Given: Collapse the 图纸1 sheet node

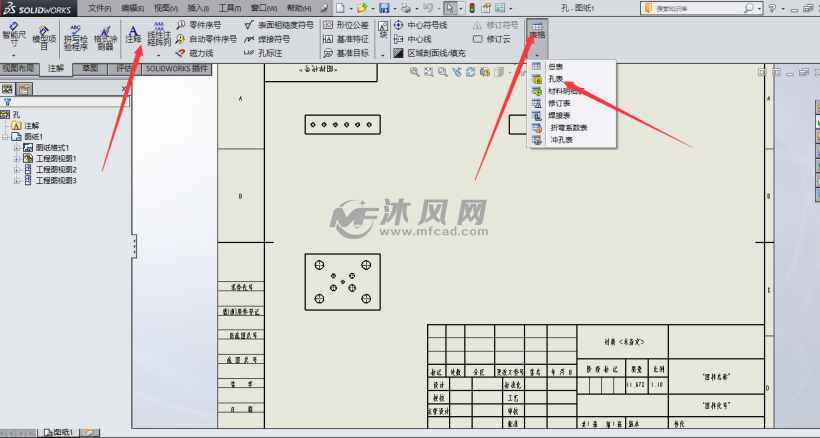Looking at the screenshot, I should coord(5,137).
